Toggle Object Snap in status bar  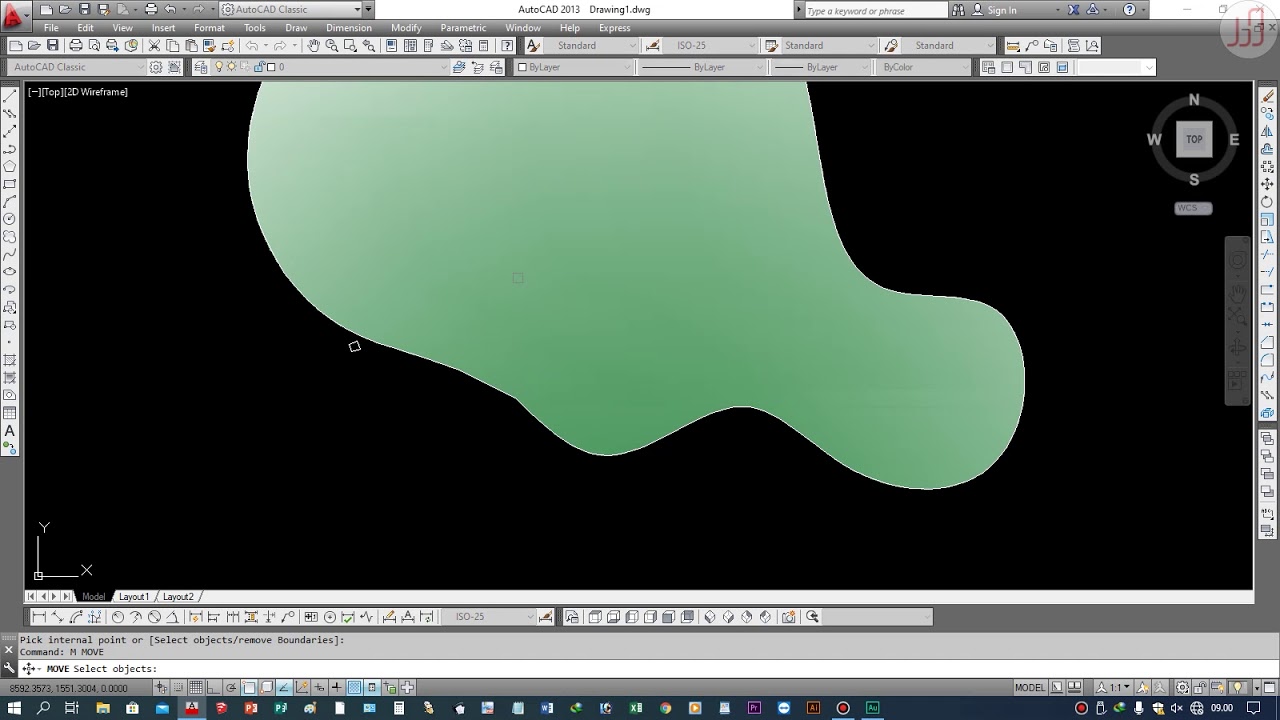point(249,687)
